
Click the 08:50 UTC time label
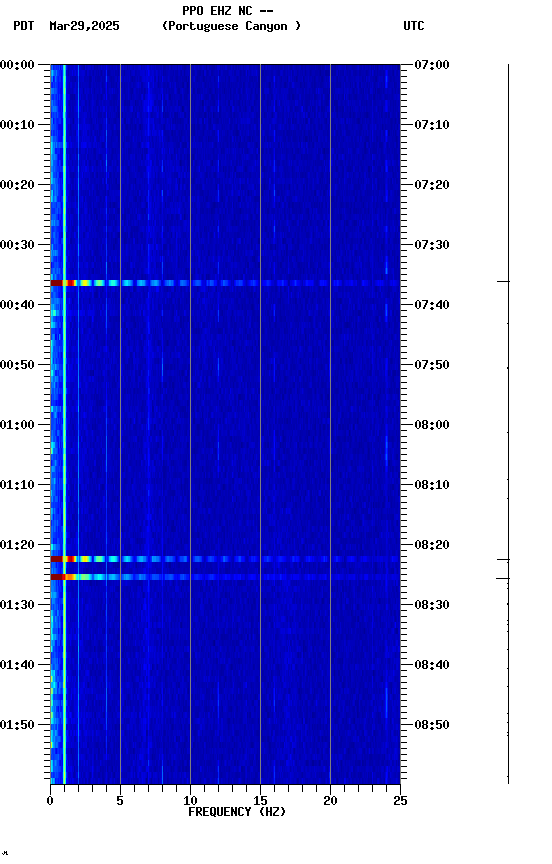tap(432, 725)
